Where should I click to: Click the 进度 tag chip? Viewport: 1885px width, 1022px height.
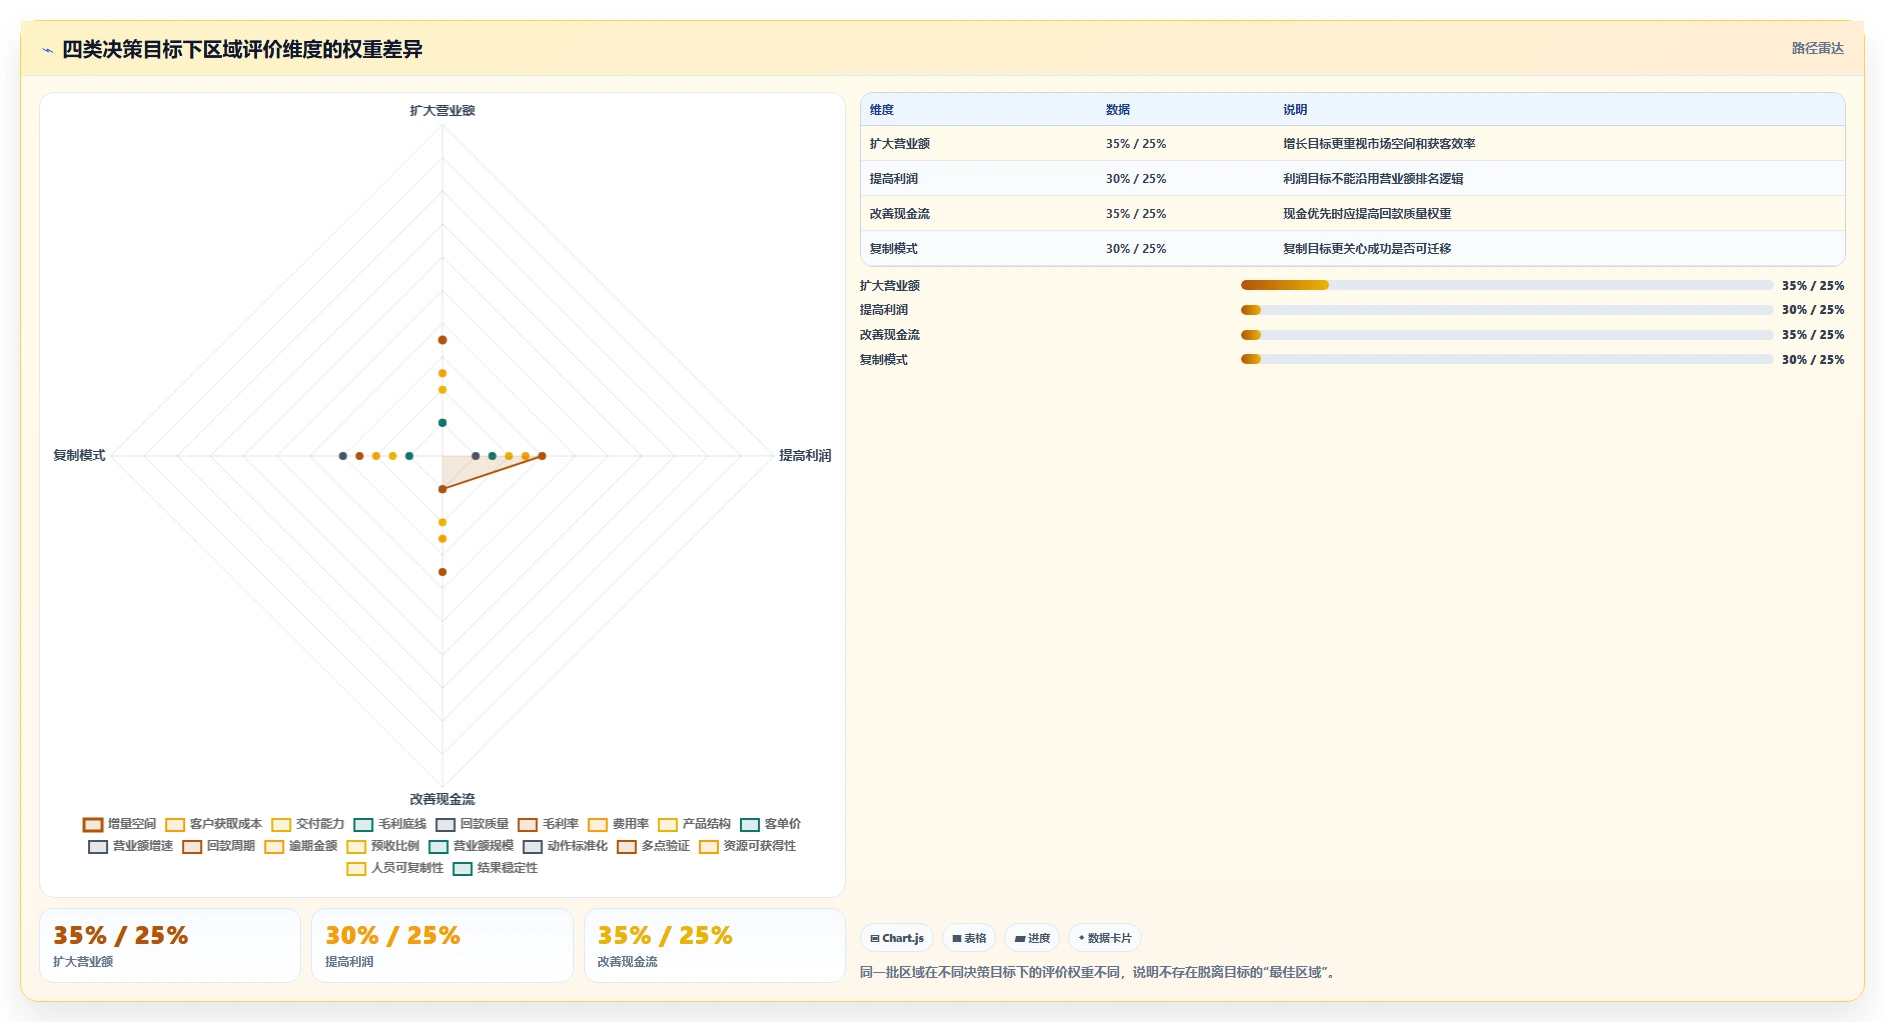tap(1032, 938)
